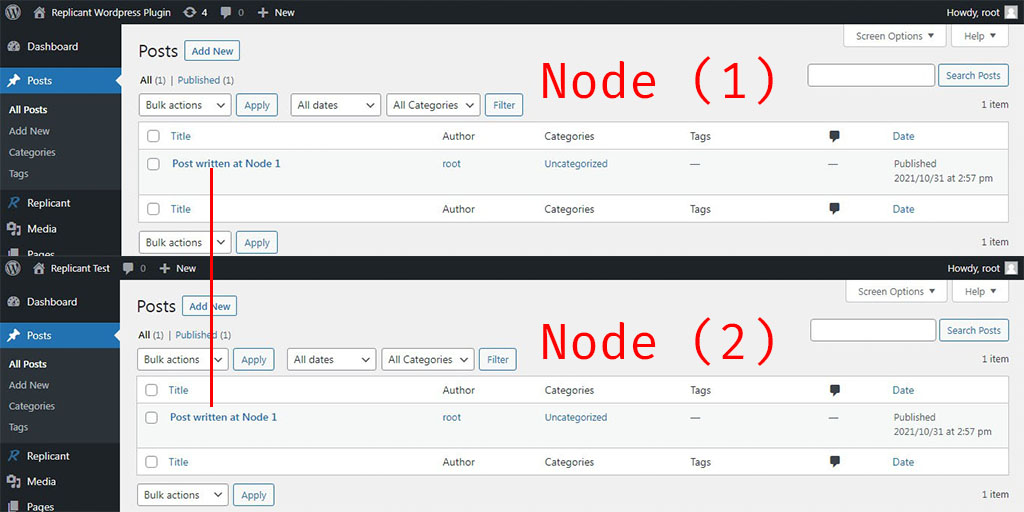Open bottom Bulk actions dropdown in Node 2
Screen dimensions: 1024x512
click(183, 495)
